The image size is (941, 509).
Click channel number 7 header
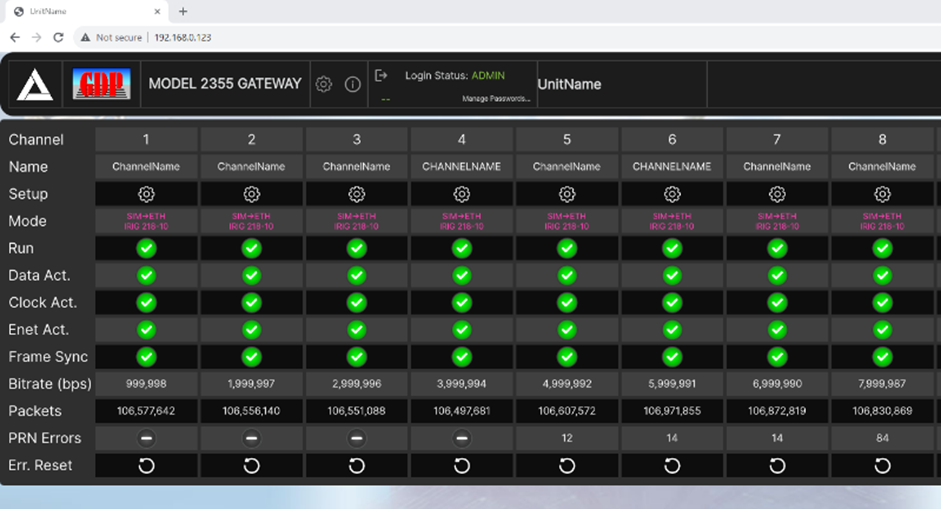pos(777,139)
